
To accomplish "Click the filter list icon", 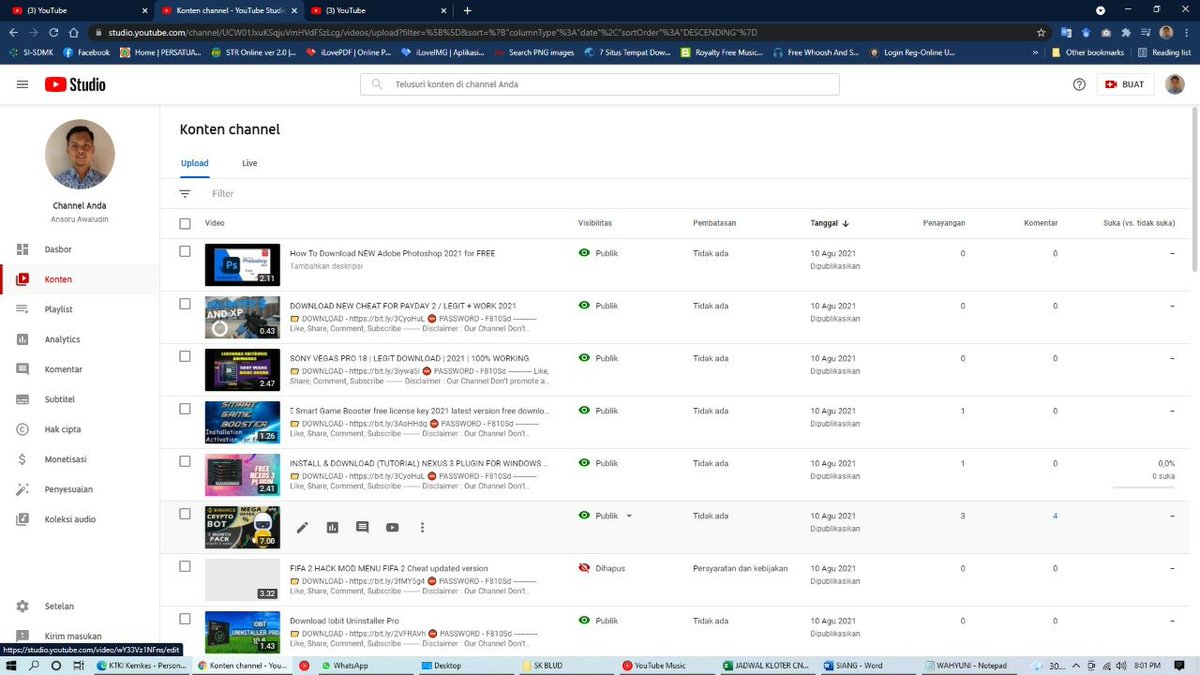I will click(185, 194).
